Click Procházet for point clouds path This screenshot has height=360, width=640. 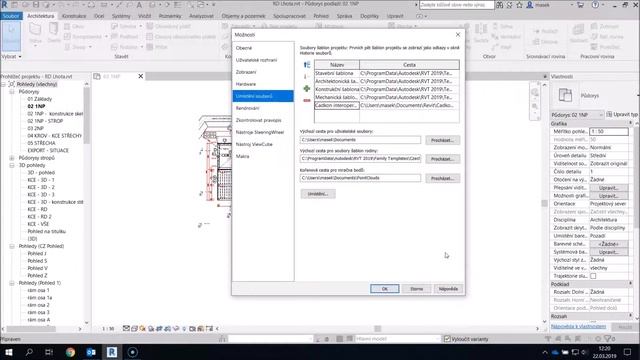click(x=442, y=178)
